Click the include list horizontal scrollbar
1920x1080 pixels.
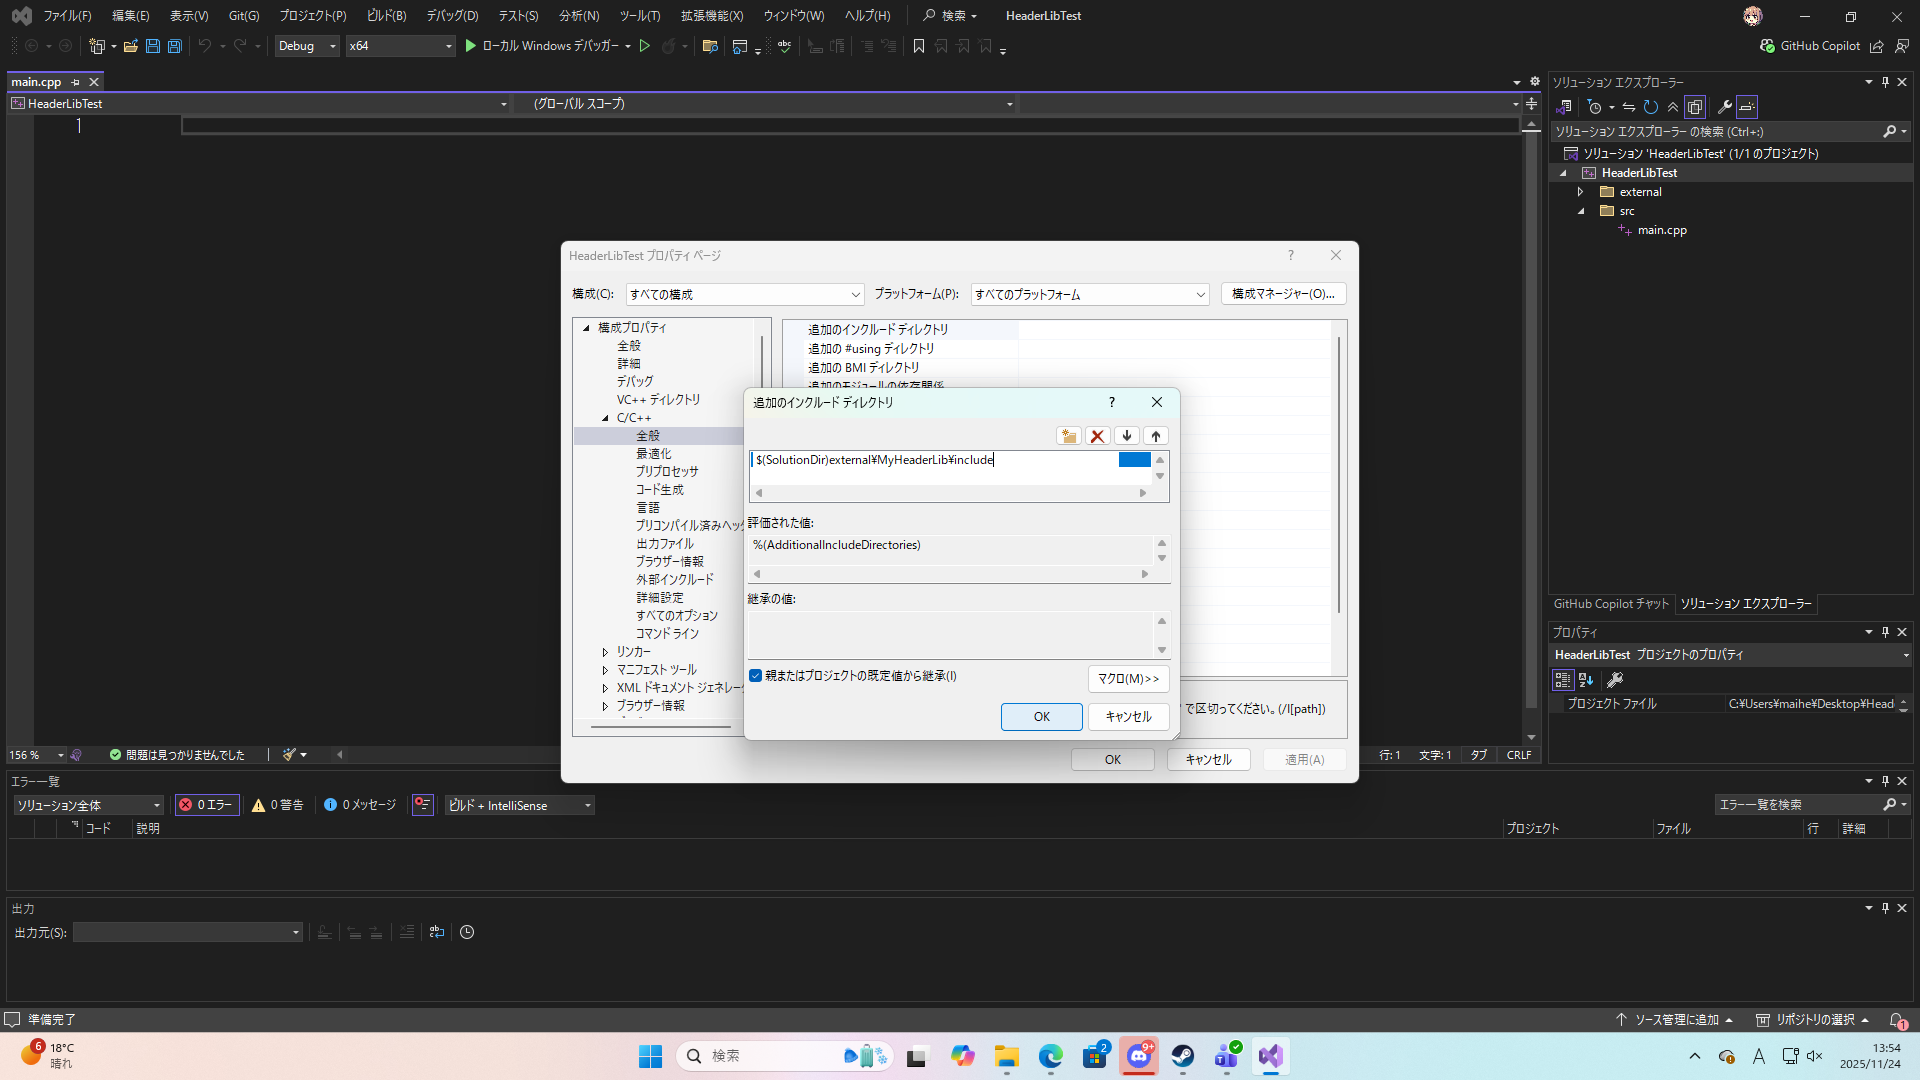[950, 493]
